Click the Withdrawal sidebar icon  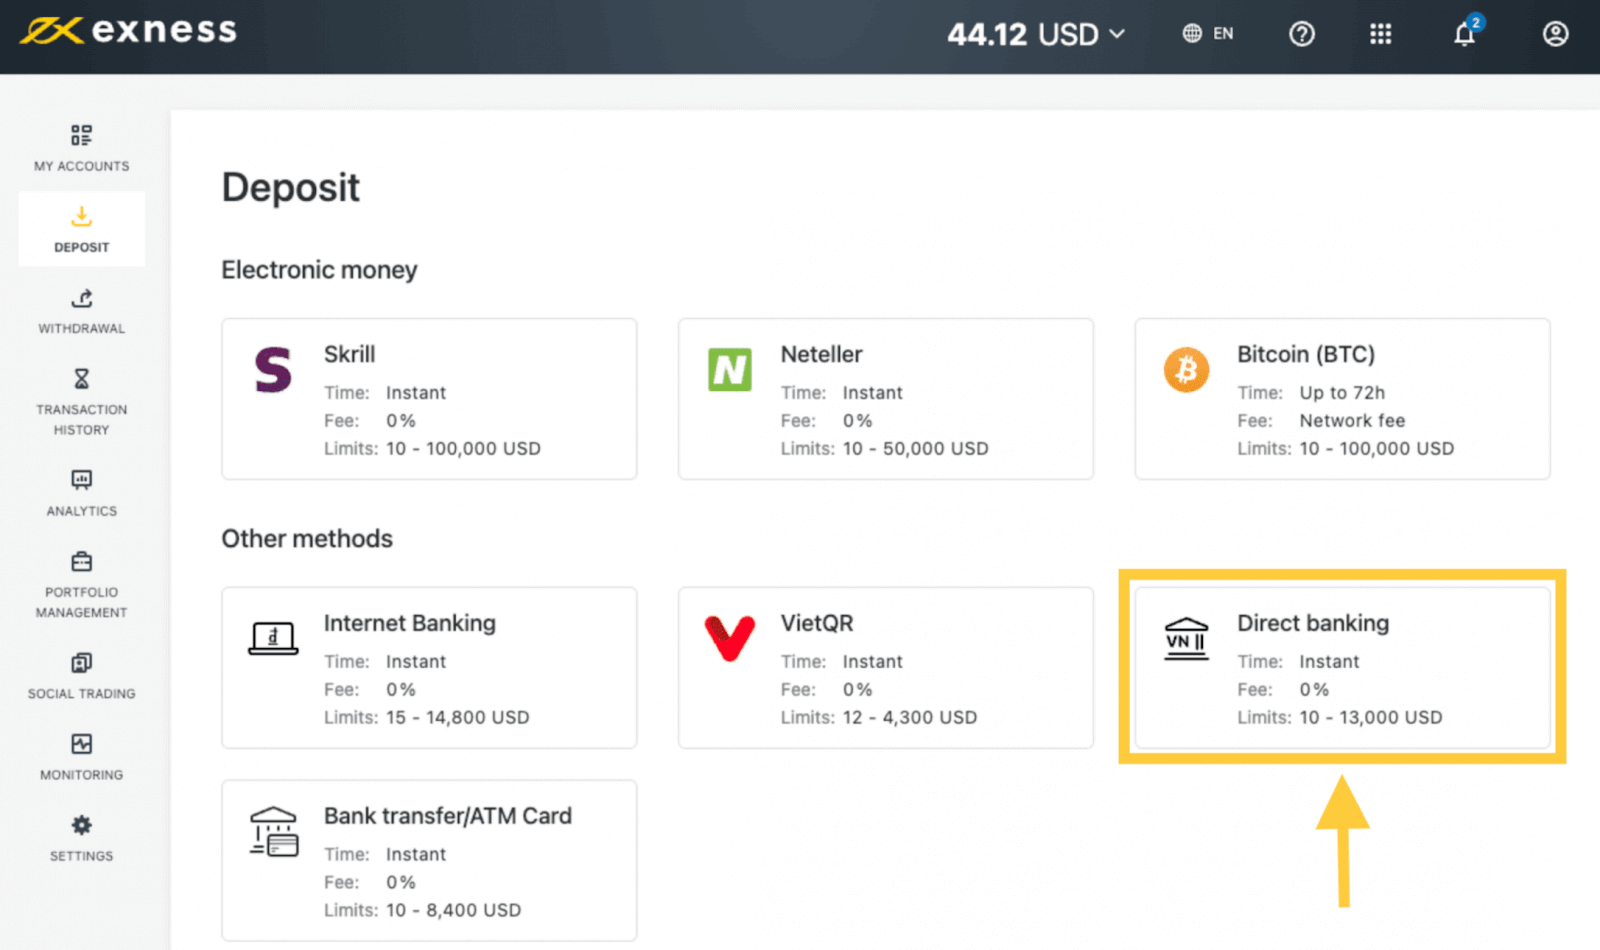pyautogui.click(x=81, y=298)
